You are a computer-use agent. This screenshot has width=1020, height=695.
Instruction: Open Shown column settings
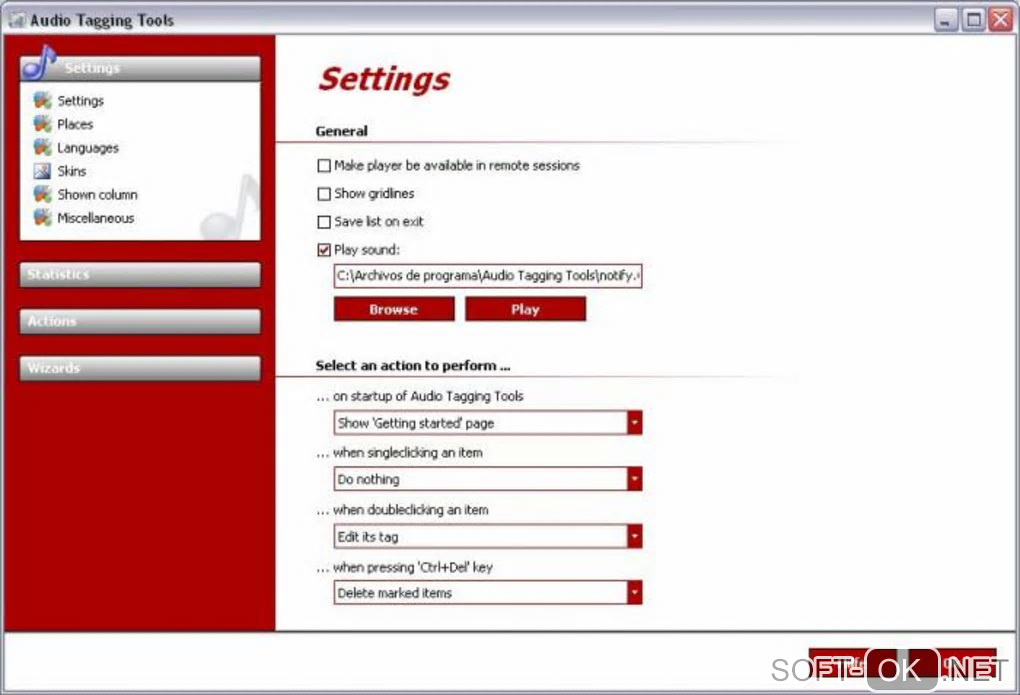pyautogui.click(x=98, y=195)
